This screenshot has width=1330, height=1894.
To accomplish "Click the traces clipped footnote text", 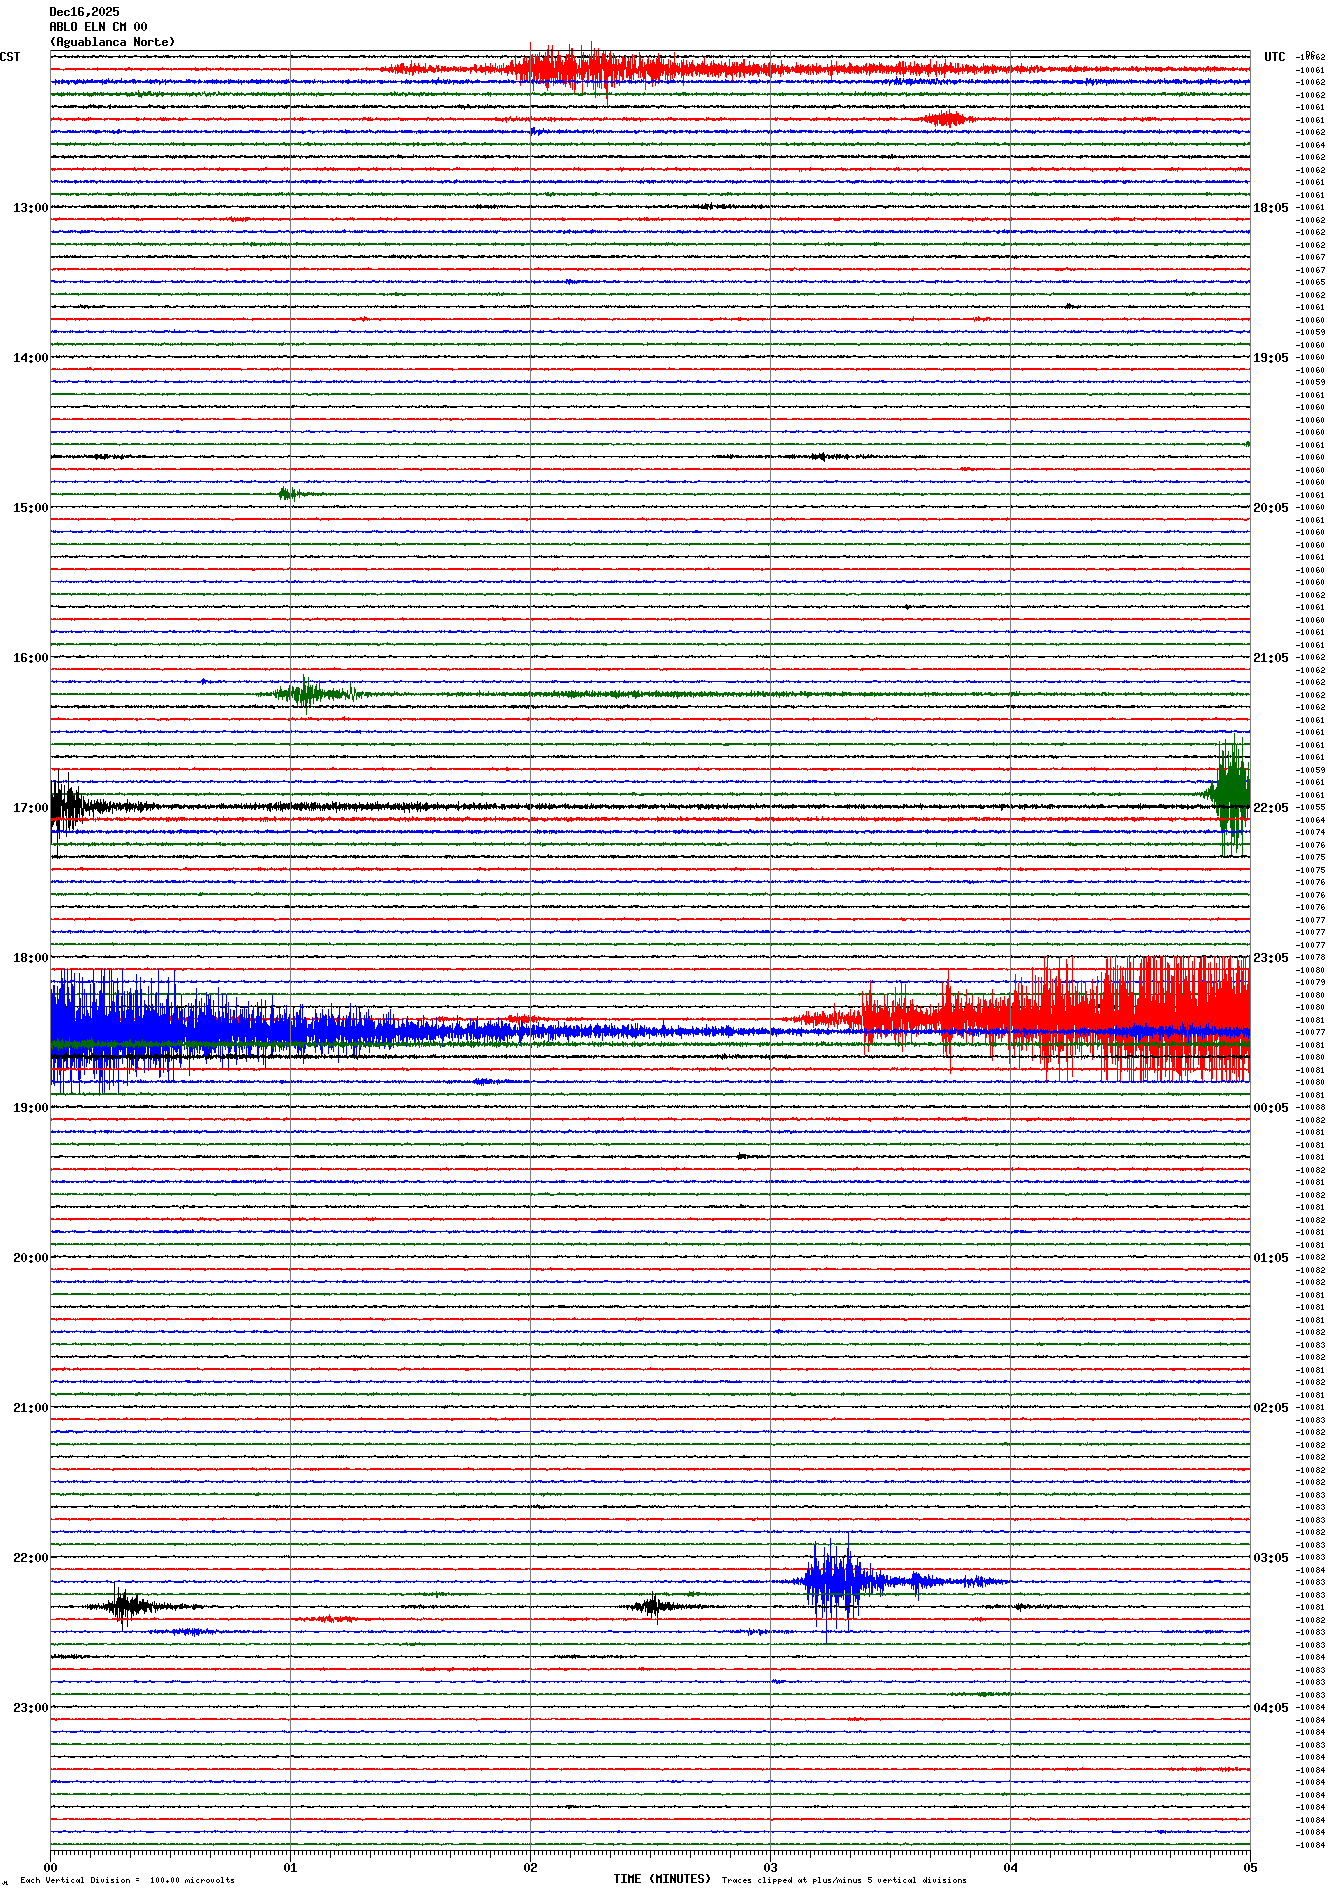I will point(843,1880).
